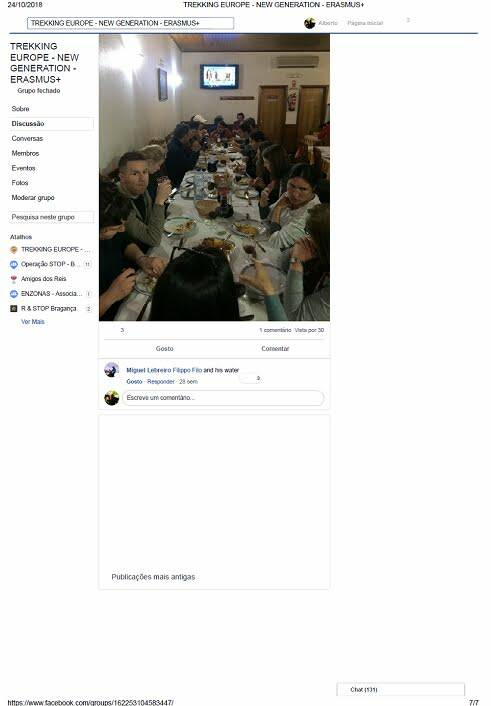The width and height of the screenshot is (491, 706).
Task: Open the Discussão section
Action: point(51,124)
